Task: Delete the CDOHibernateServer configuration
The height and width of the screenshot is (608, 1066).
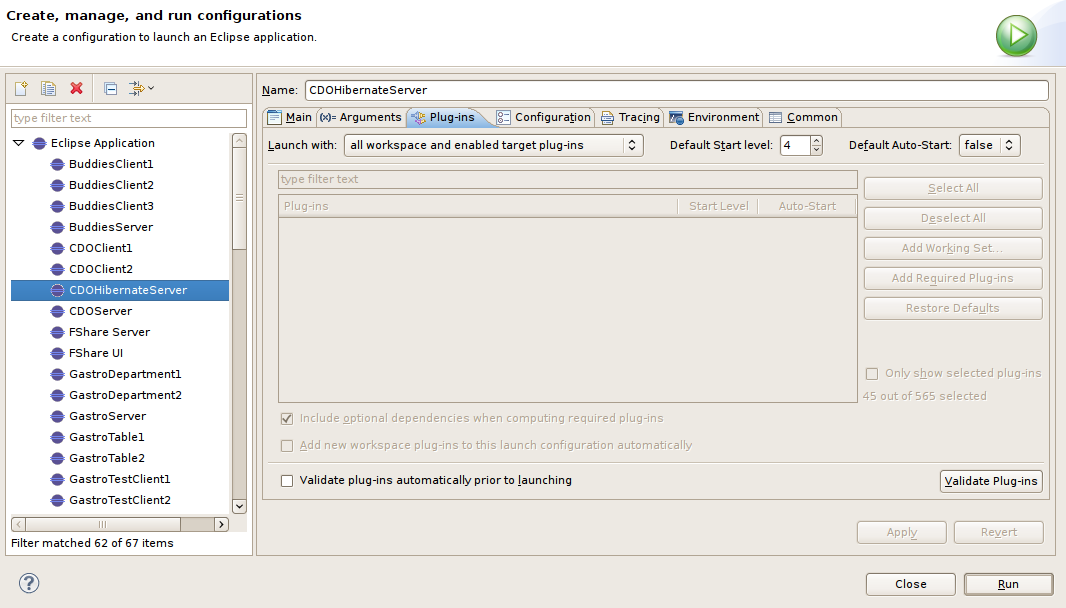Action: pos(77,88)
